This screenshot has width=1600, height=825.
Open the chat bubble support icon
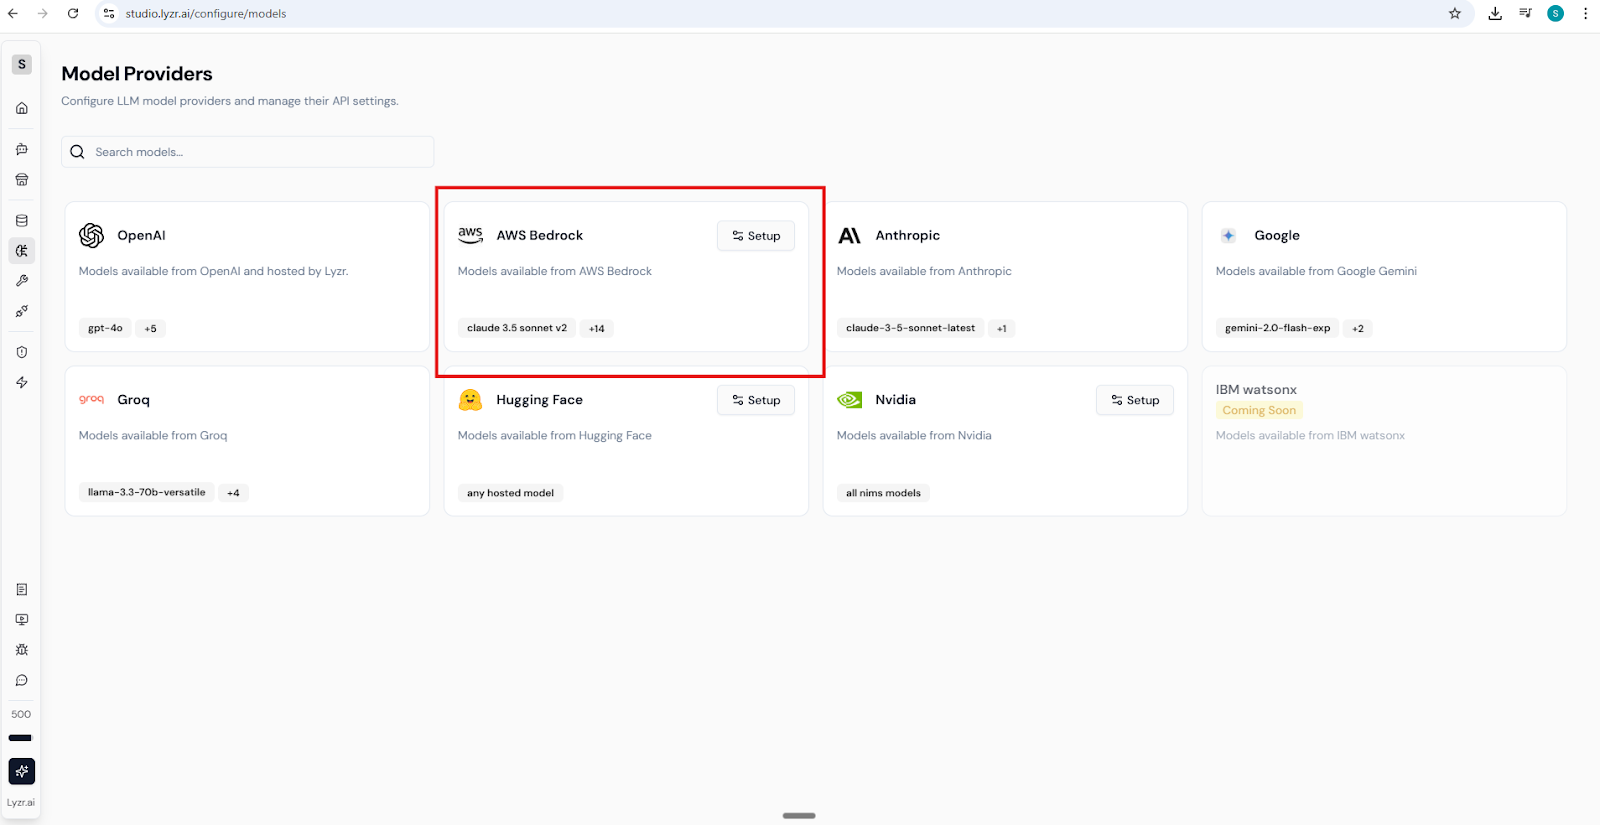22,681
